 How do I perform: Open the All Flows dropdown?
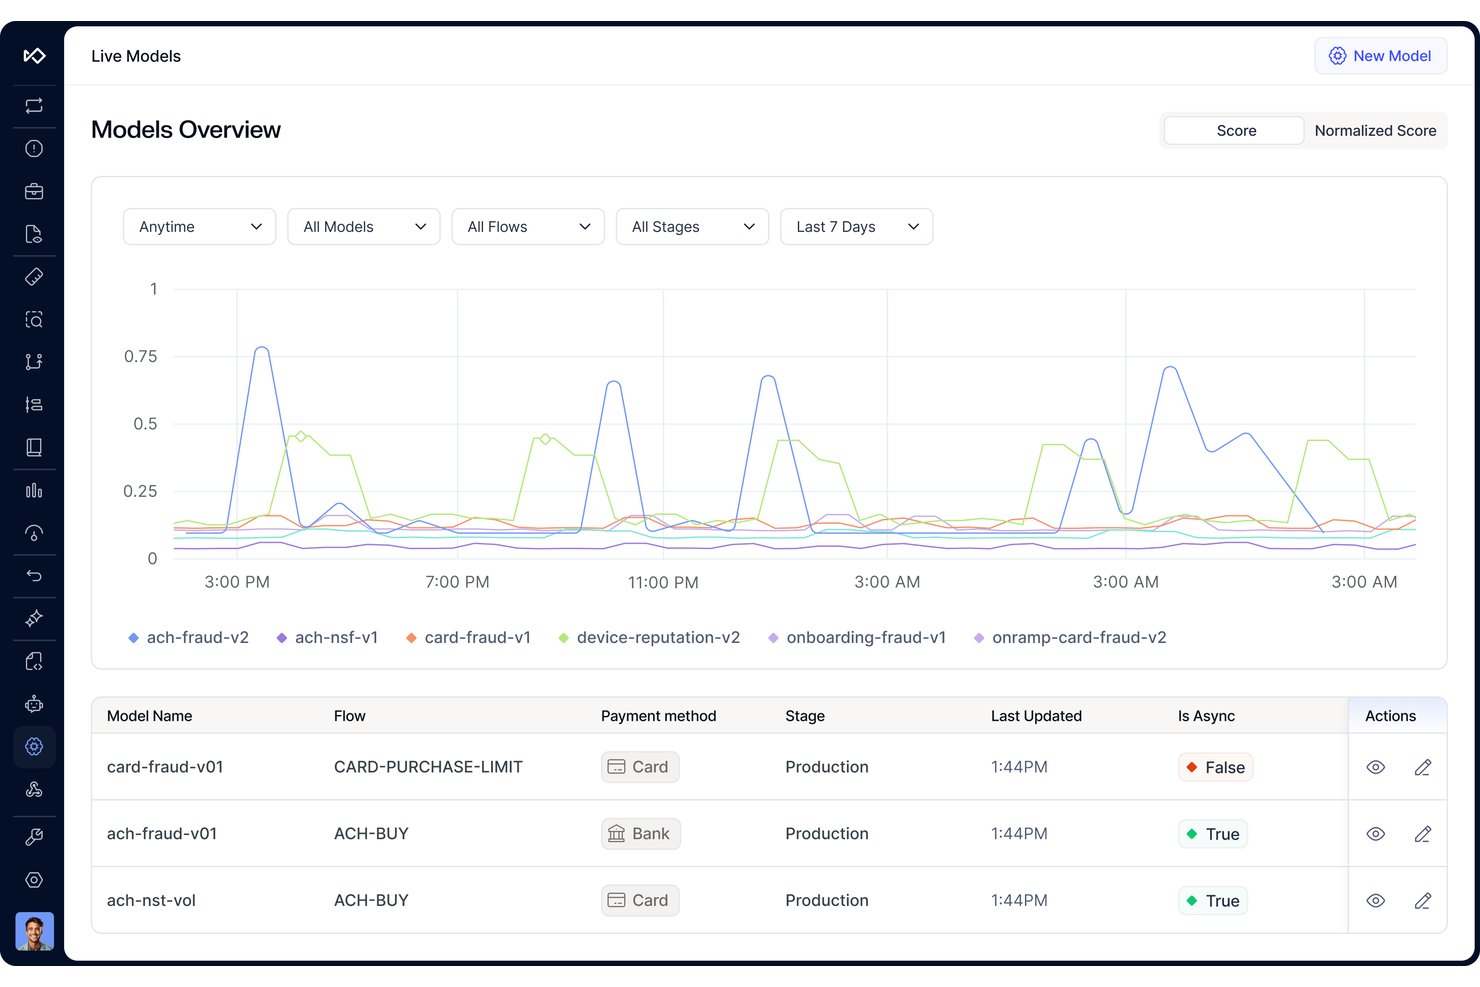(528, 227)
